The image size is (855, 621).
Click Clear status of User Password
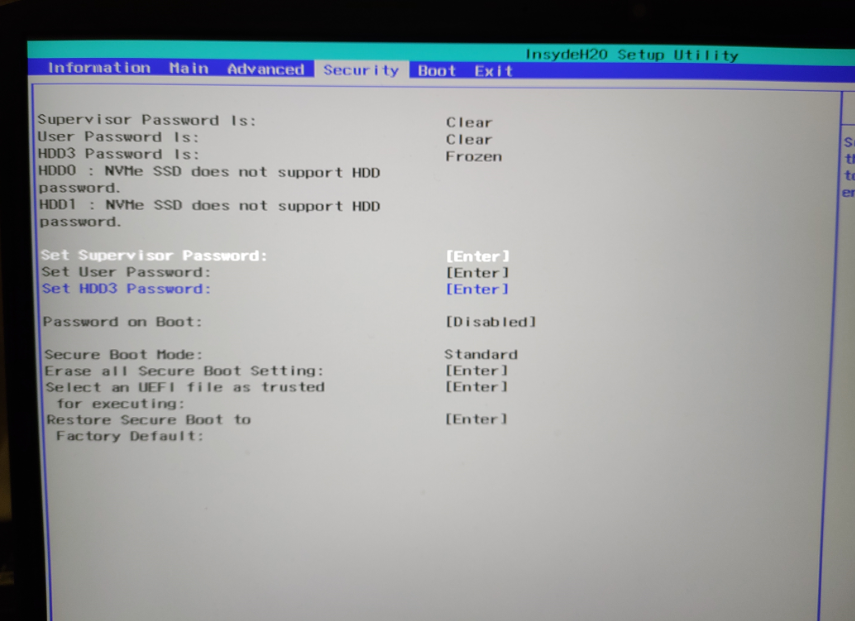[x=469, y=140]
